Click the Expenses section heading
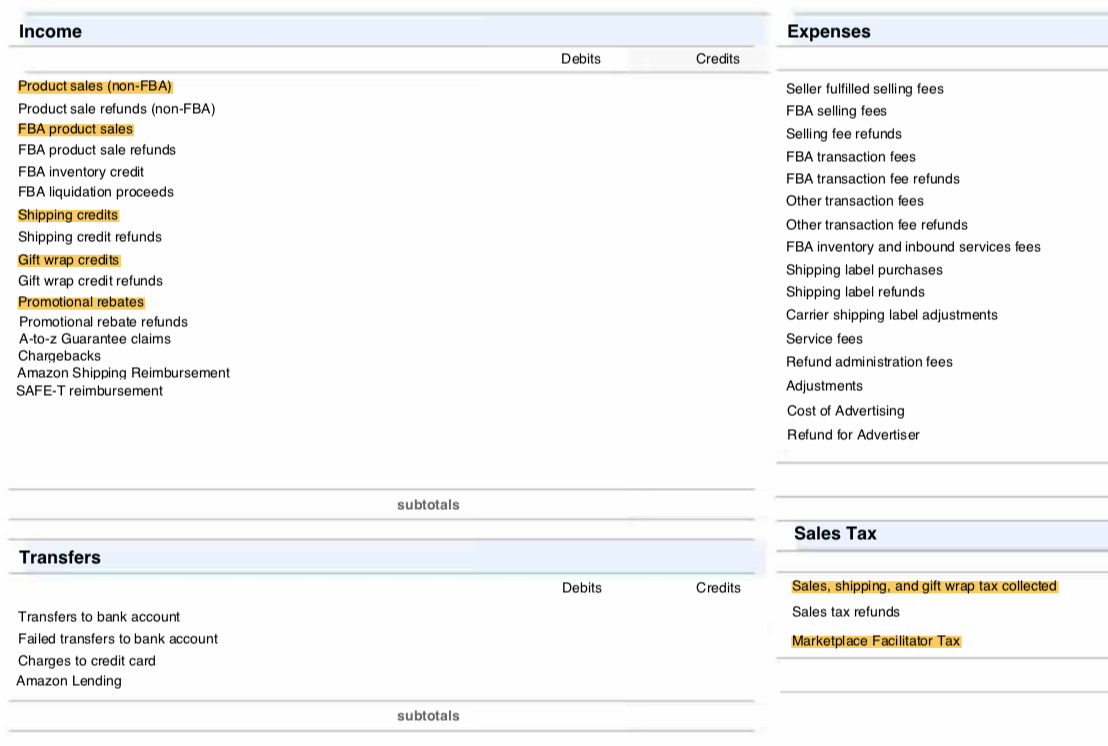Viewport: 1108px width, 746px height. click(x=828, y=31)
